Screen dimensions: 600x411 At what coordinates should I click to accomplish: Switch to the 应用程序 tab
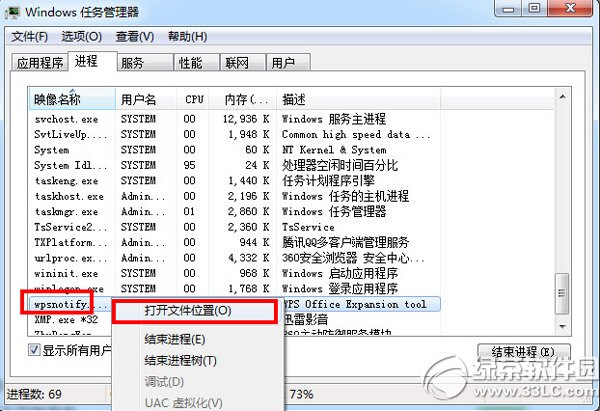[x=39, y=64]
